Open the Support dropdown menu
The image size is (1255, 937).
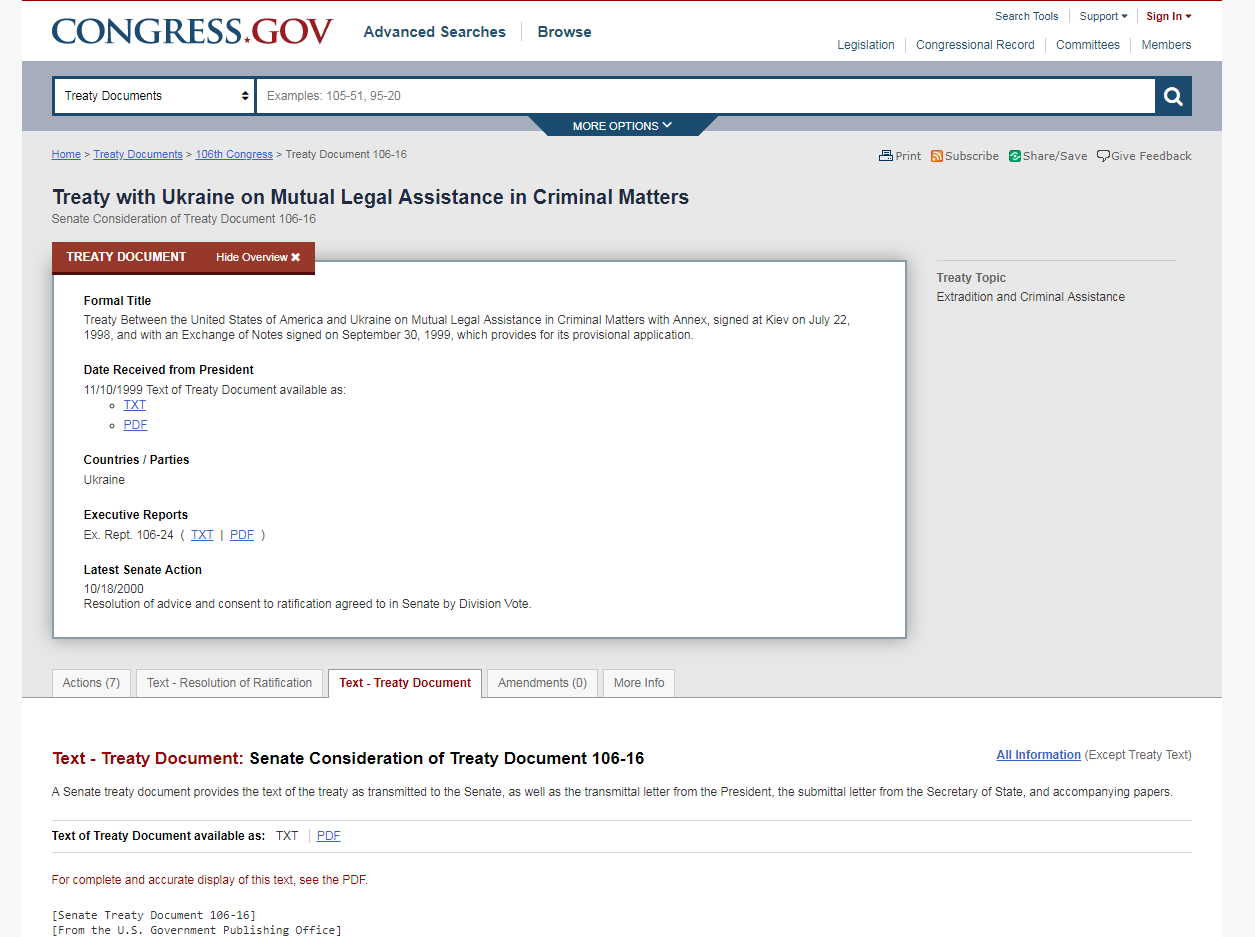pyautogui.click(x=1103, y=16)
